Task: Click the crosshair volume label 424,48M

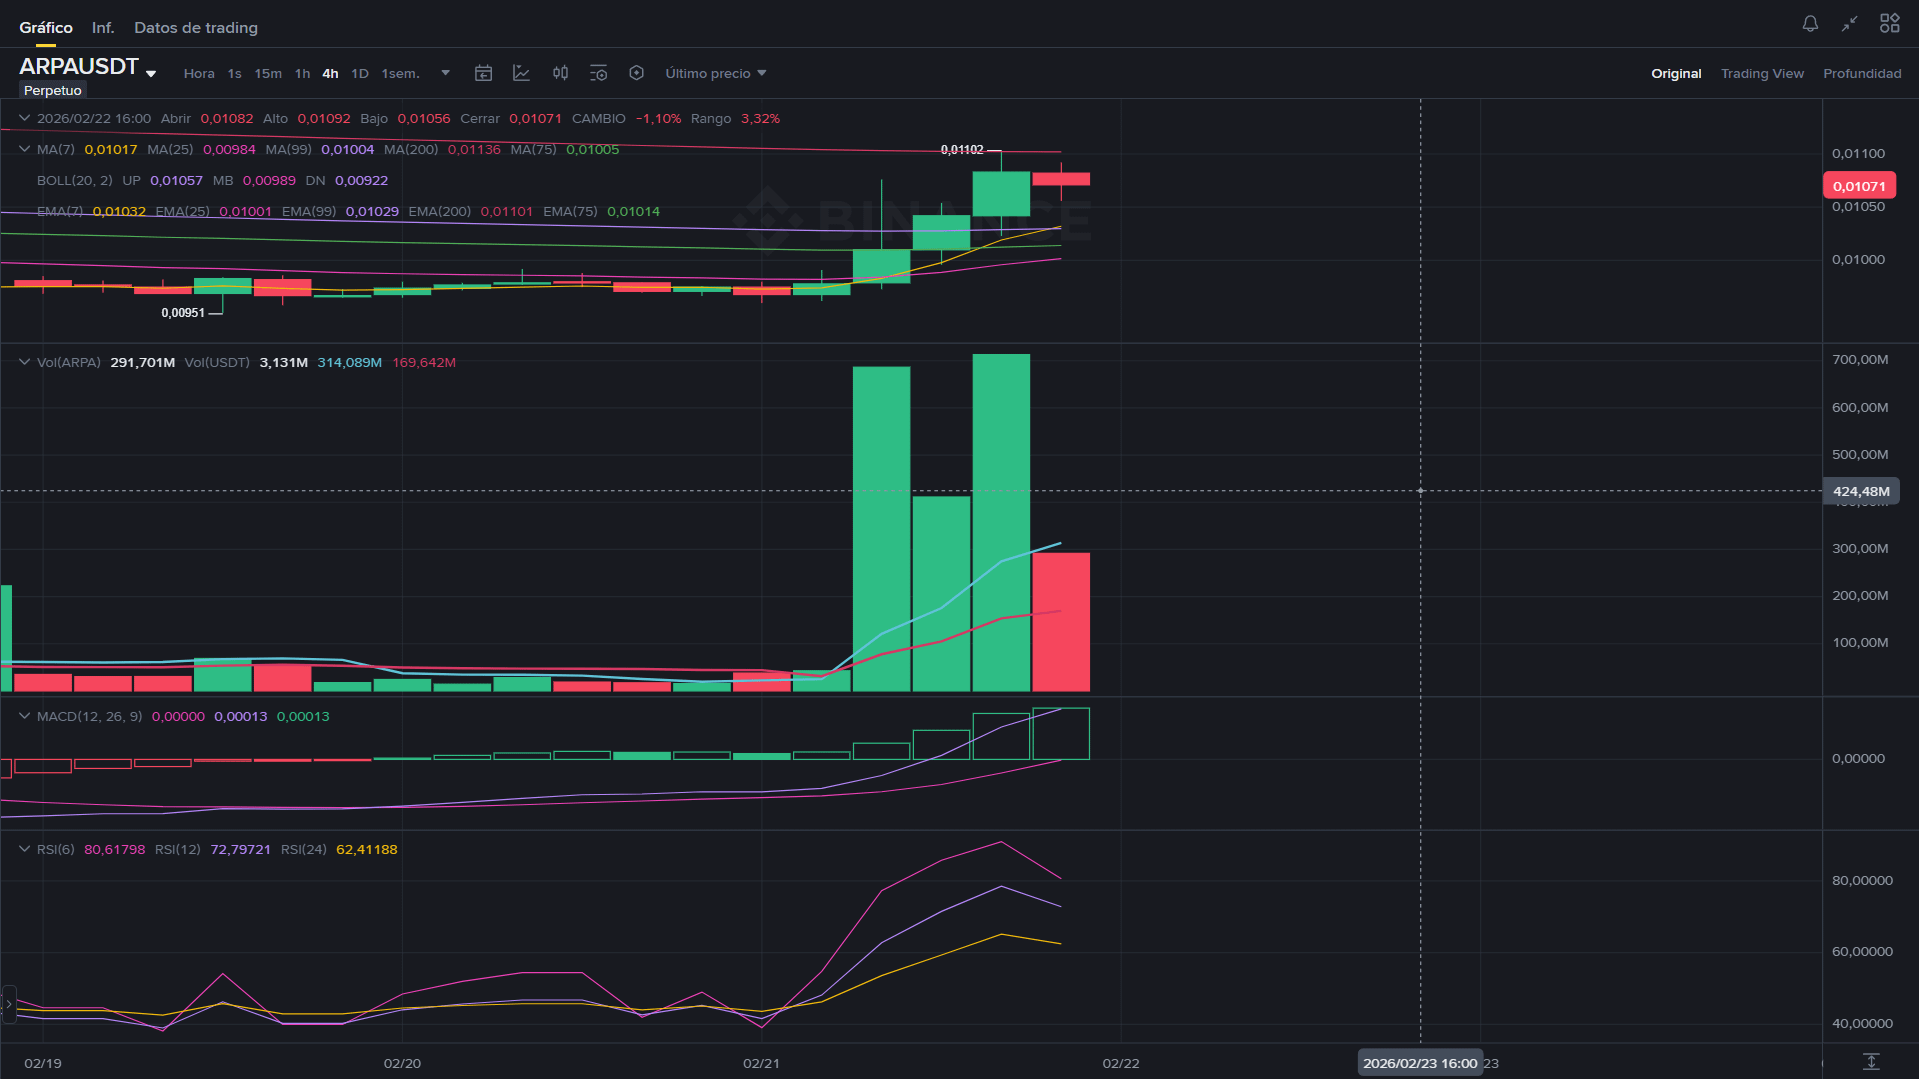Action: point(1861,491)
